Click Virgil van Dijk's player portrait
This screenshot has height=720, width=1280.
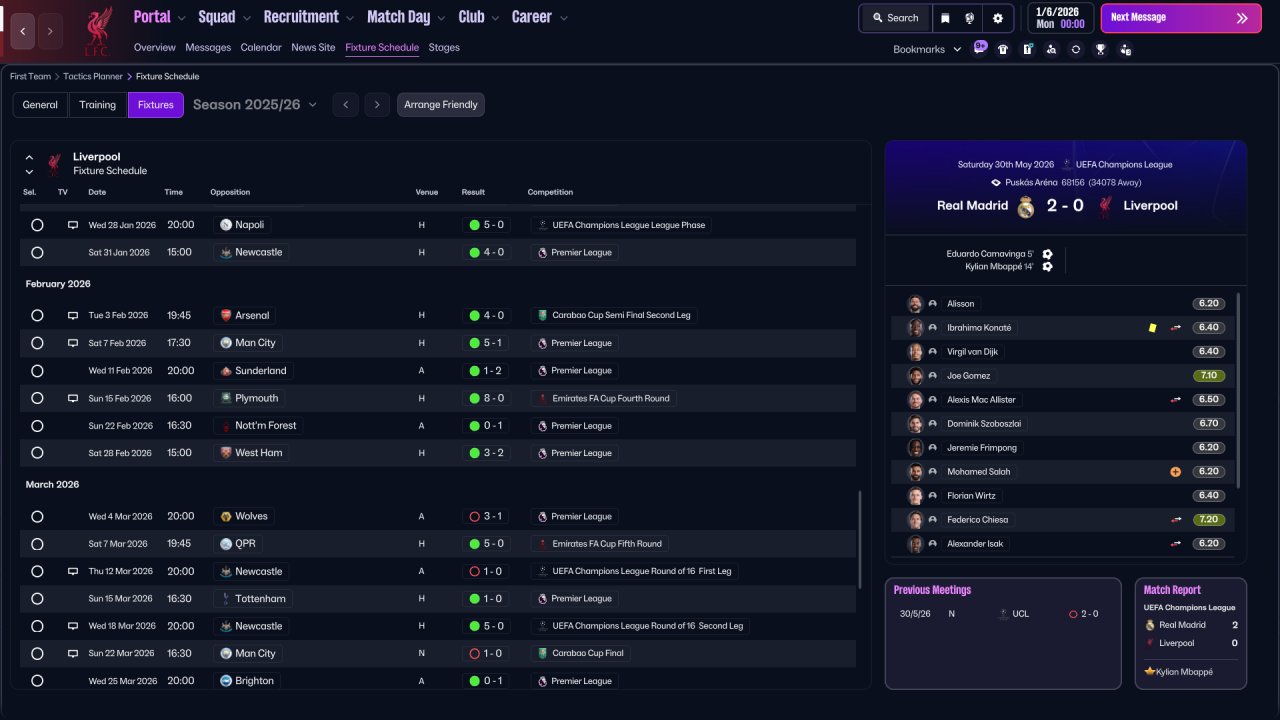point(915,352)
